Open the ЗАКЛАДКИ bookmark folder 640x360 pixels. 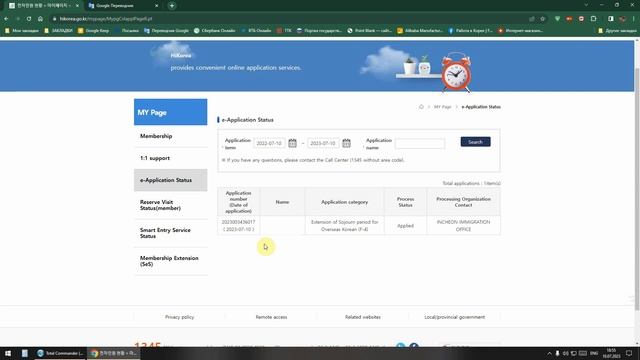[x=58, y=31]
